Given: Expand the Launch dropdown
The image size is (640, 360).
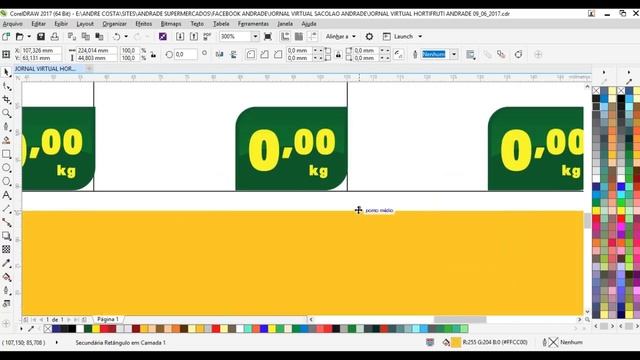Looking at the screenshot, I should tap(420, 37).
